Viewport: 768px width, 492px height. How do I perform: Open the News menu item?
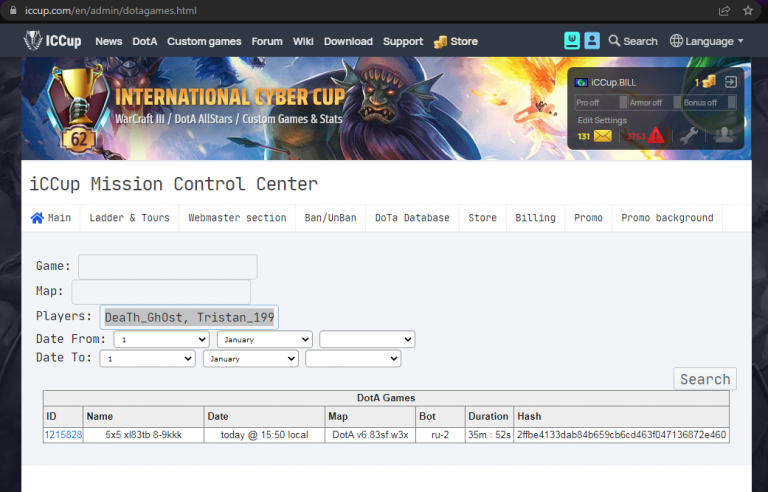pos(109,41)
